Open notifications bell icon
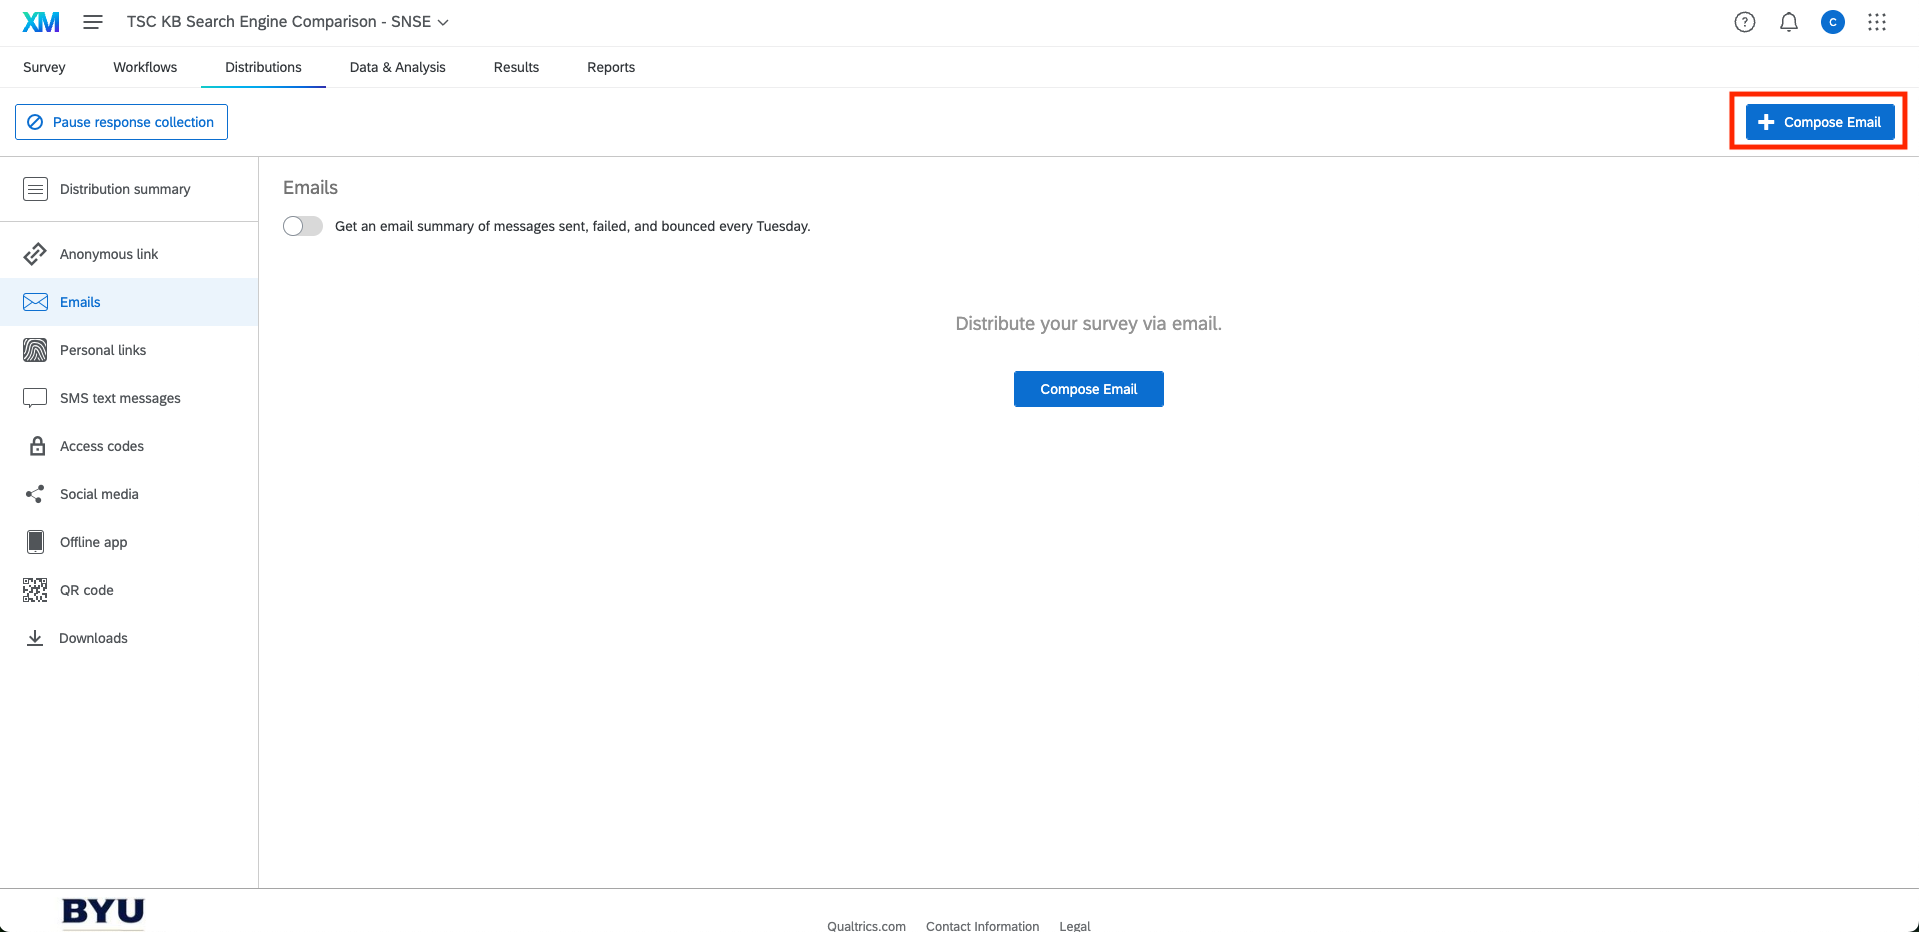 (1788, 22)
